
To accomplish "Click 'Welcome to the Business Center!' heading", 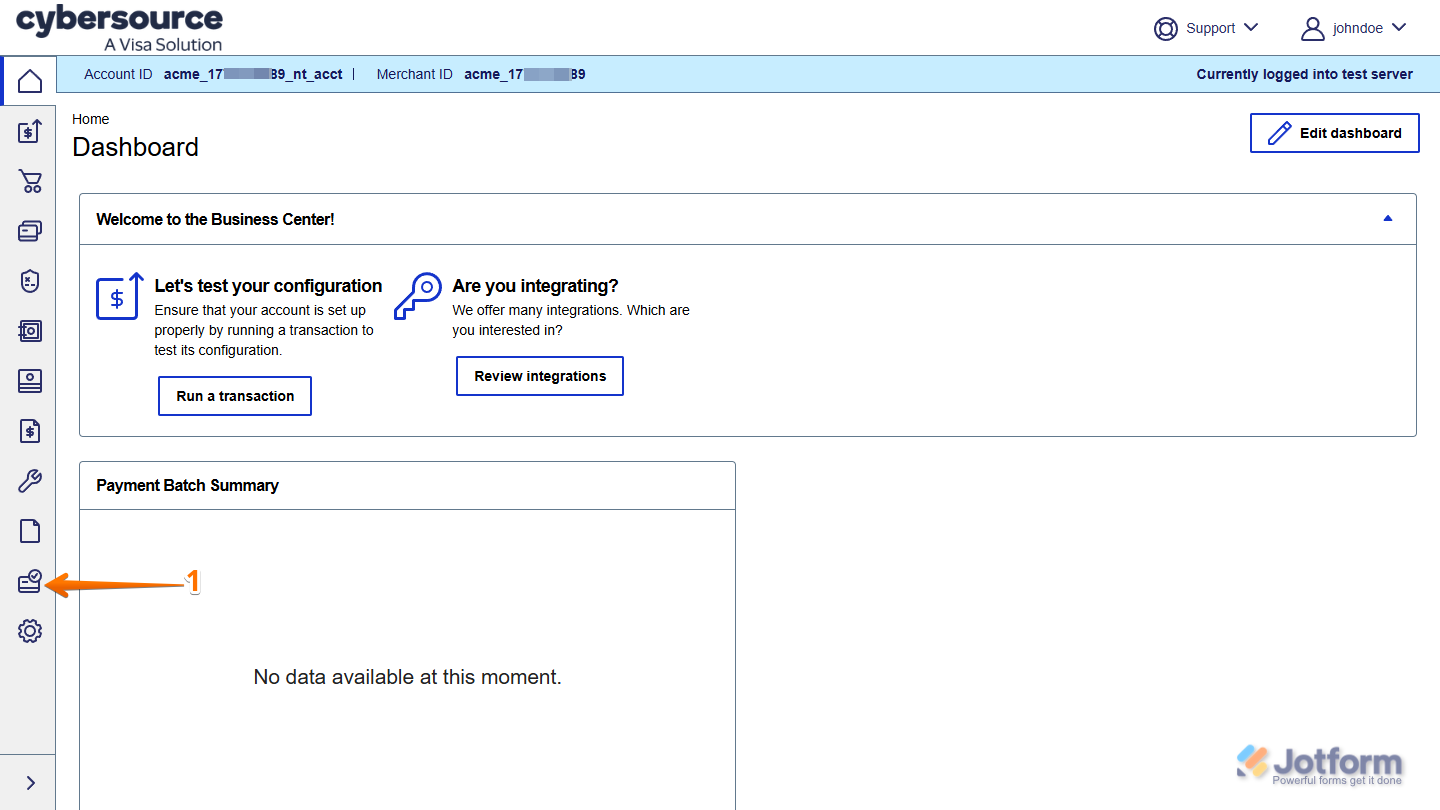I will [x=215, y=219].
